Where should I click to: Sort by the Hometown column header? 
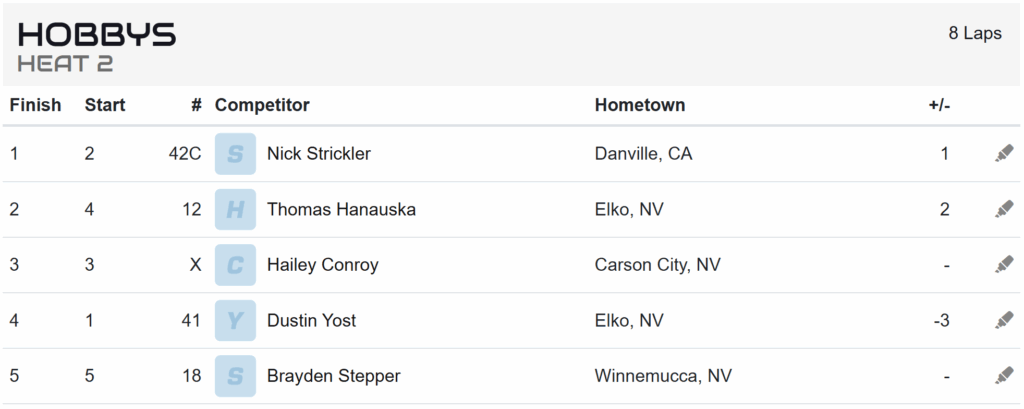[639, 105]
